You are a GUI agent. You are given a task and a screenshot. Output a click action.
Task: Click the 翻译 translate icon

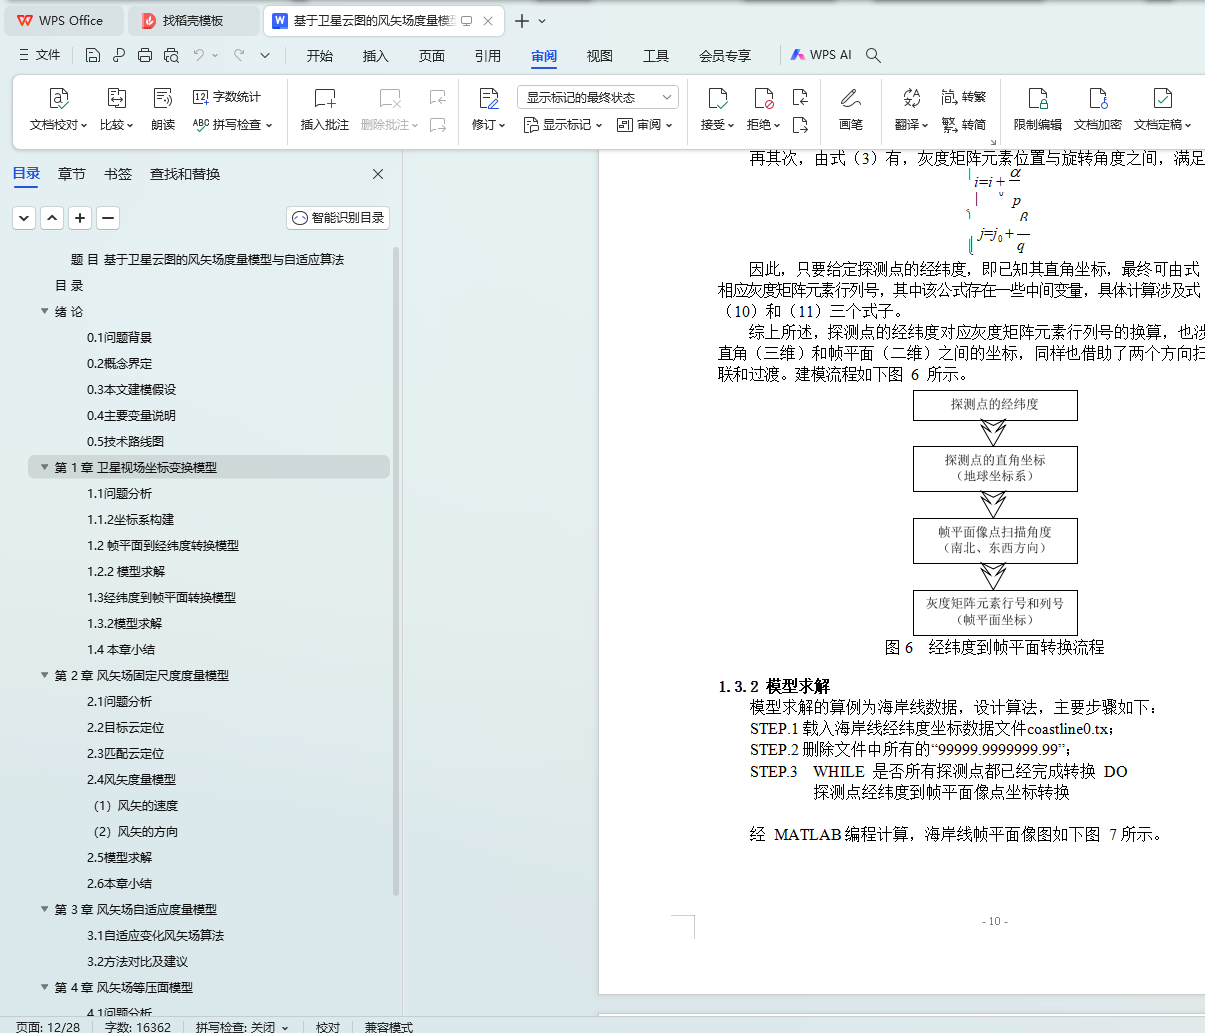[911, 99]
